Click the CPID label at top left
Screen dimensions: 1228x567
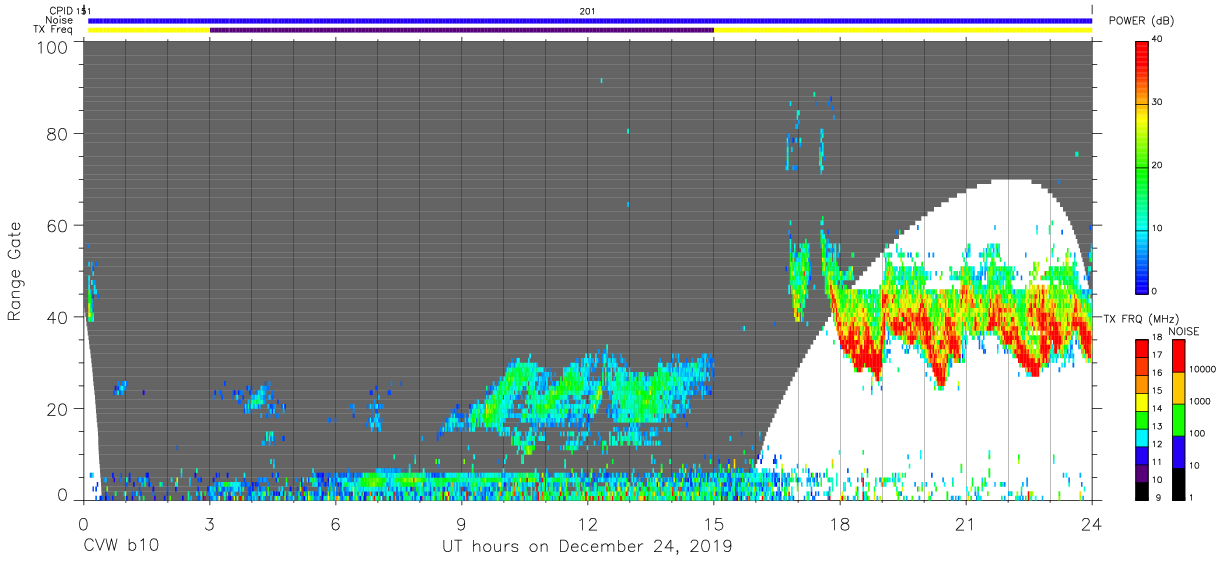click(x=60, y=10)
